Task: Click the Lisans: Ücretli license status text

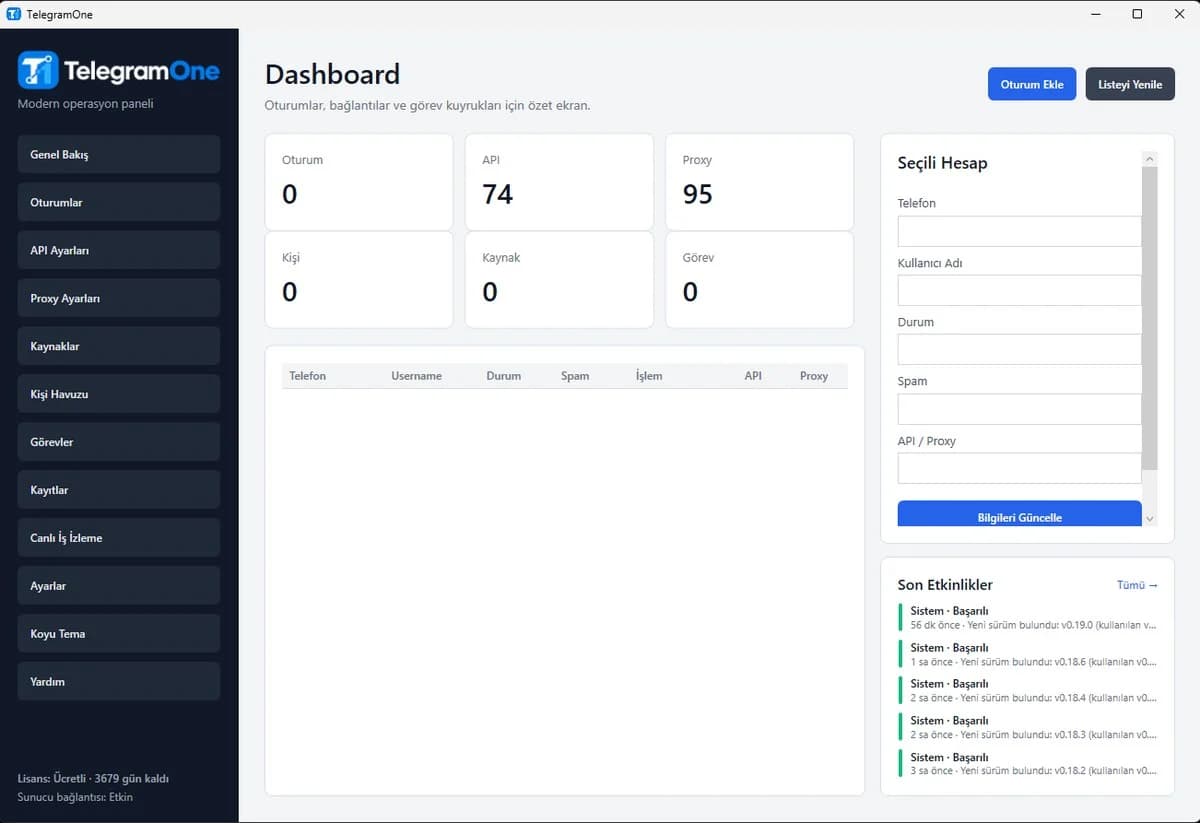Action: (93, 778)
